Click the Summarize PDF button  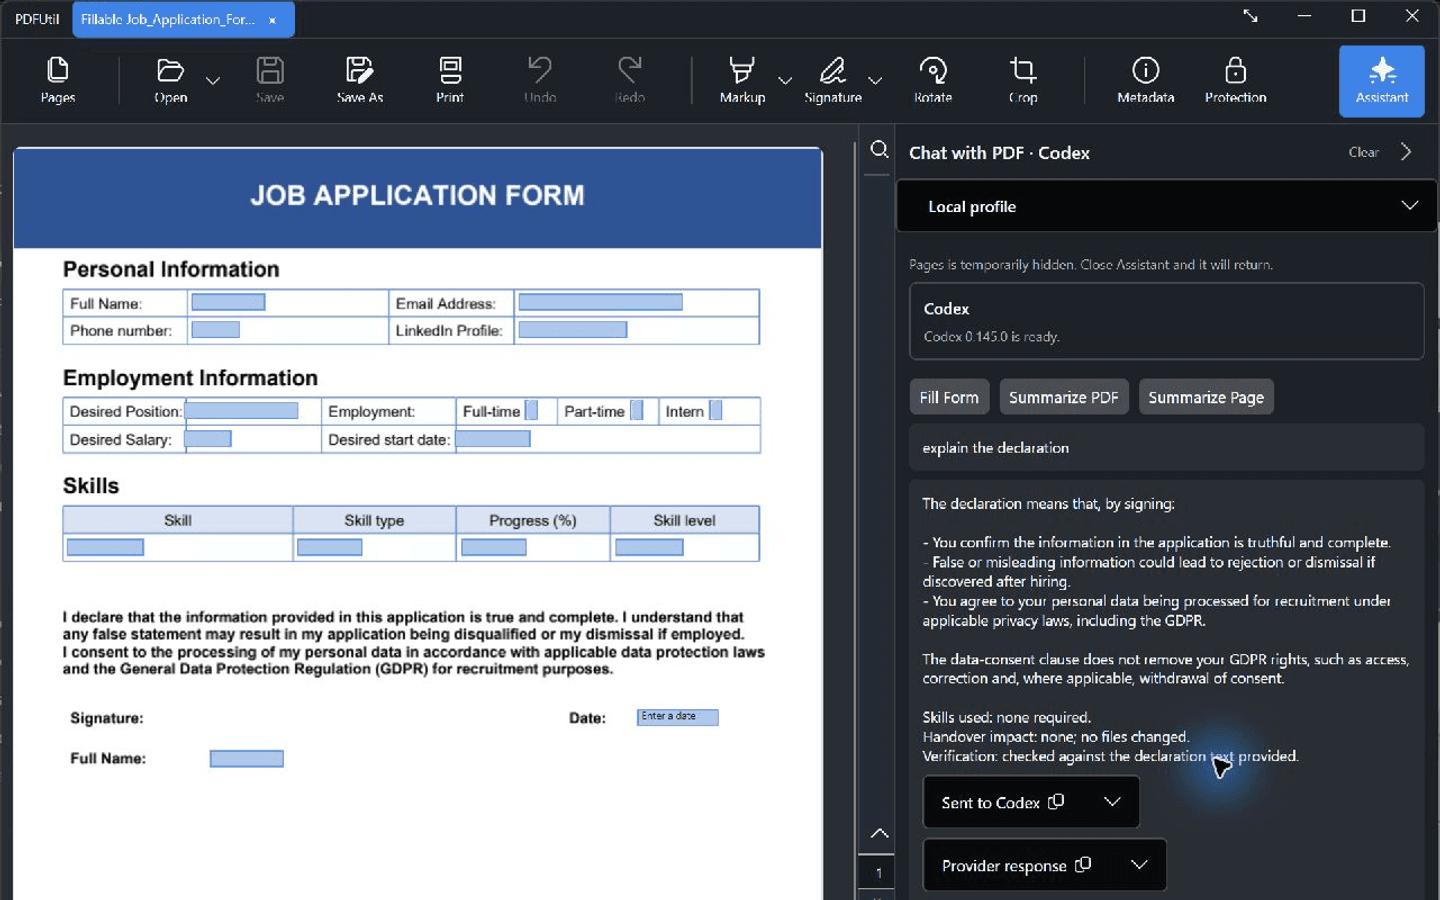tap(1063, 397)
